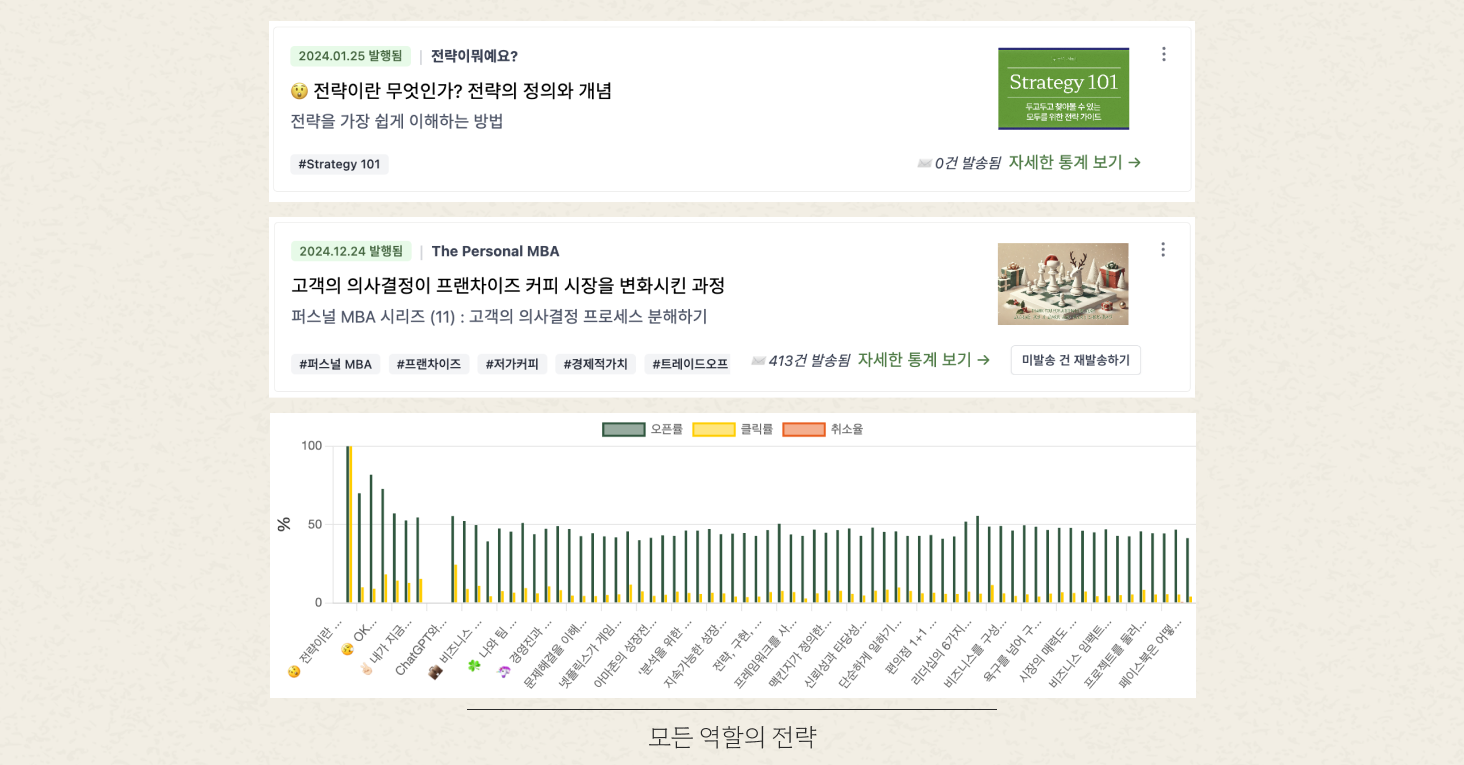Click the OK-hand emoji below the 내가 지금 label

pyautogui.click(x=367, y=670)
